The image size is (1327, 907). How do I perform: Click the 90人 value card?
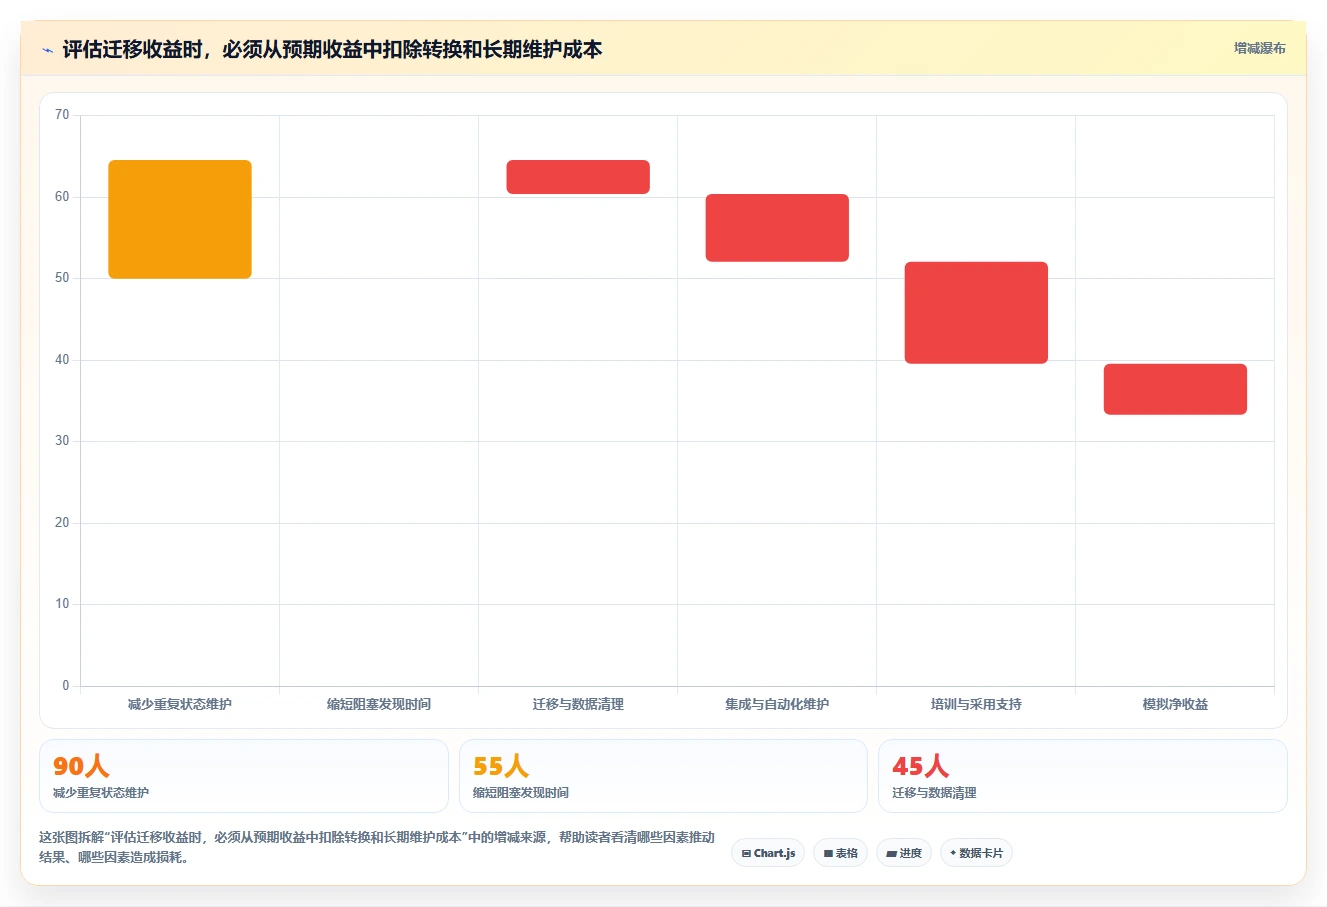click(244, 776)
